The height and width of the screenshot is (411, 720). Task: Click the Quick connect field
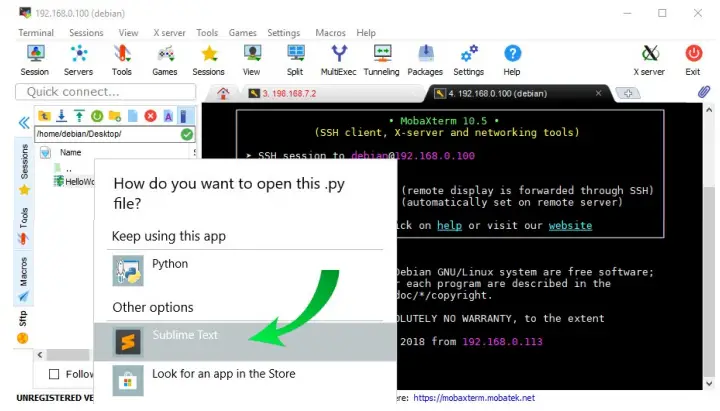tap(106, 92)
